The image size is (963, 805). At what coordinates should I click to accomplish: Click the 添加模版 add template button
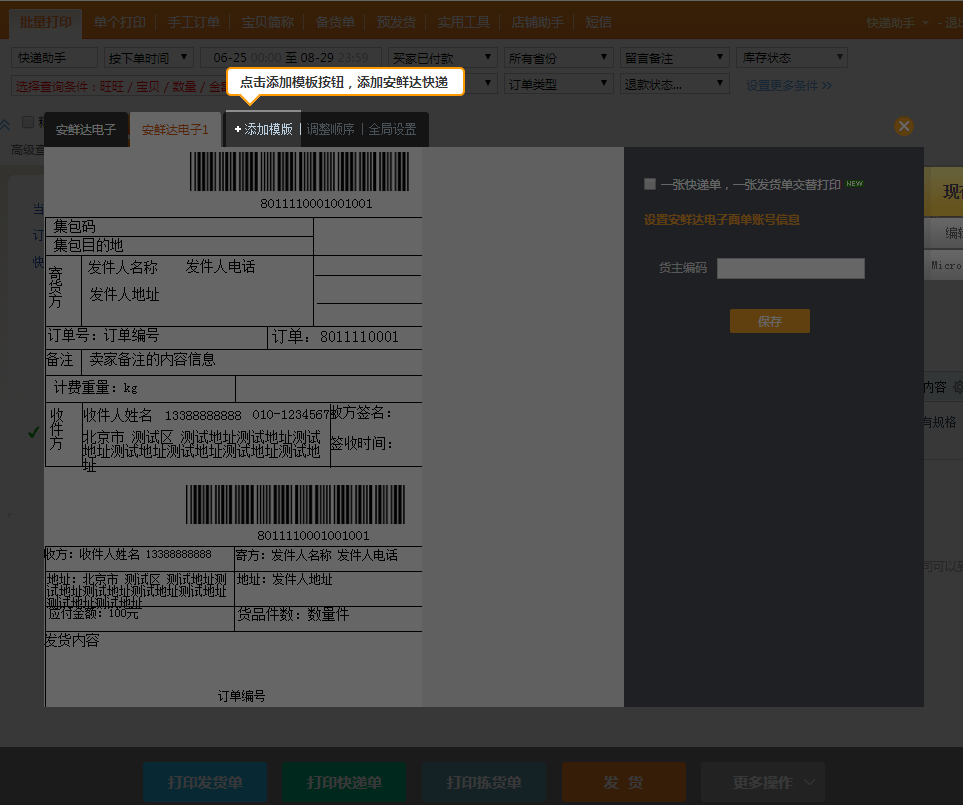[x=263, y=129]
